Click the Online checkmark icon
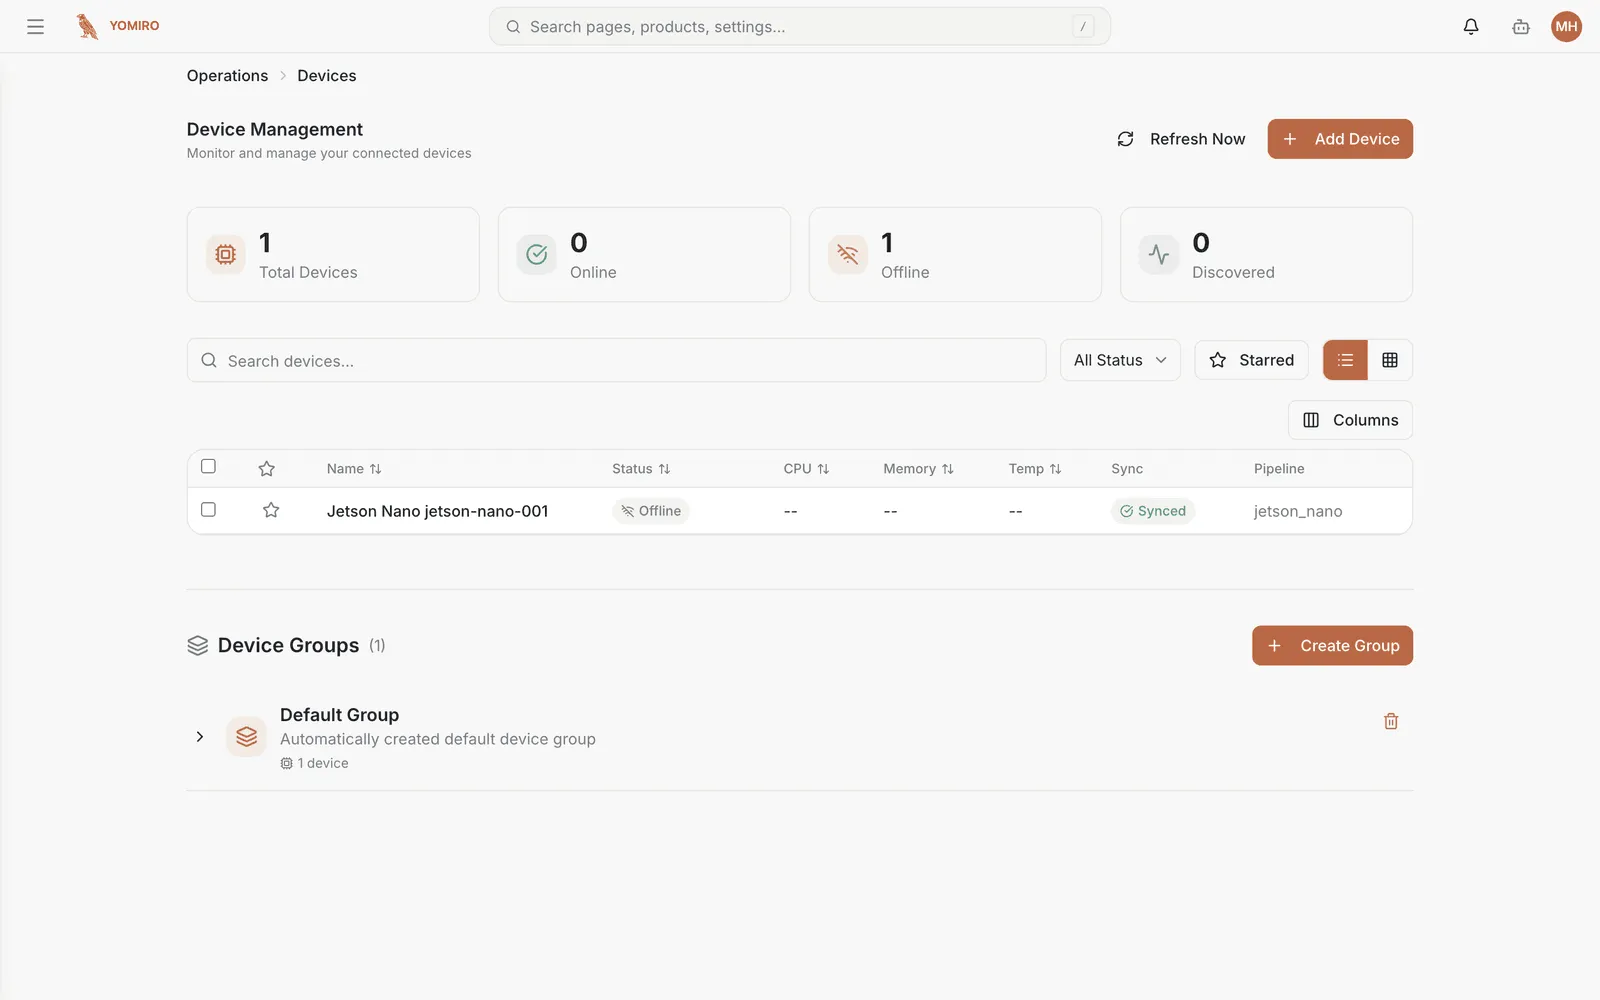Image resolution: width=1600 pixels, height=1000 pixels. [x=537, y=255]
